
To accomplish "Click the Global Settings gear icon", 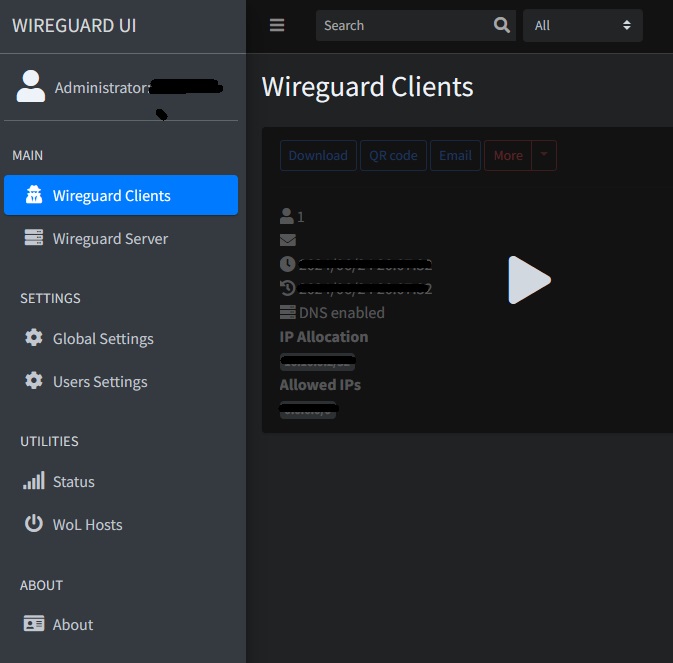I will pos(34,338).
